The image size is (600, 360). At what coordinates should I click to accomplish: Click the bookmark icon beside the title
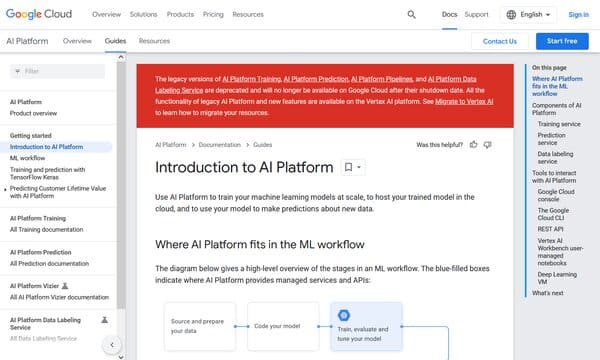pos(348,167)
